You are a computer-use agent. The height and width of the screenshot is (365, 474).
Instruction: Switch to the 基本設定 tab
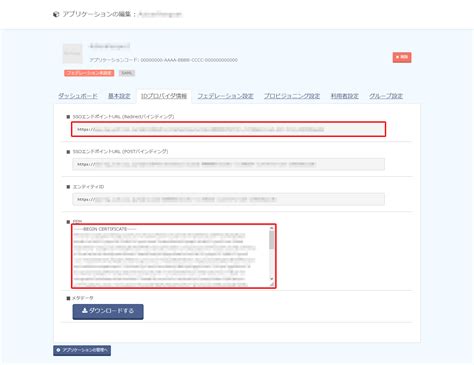click(119, 96)
